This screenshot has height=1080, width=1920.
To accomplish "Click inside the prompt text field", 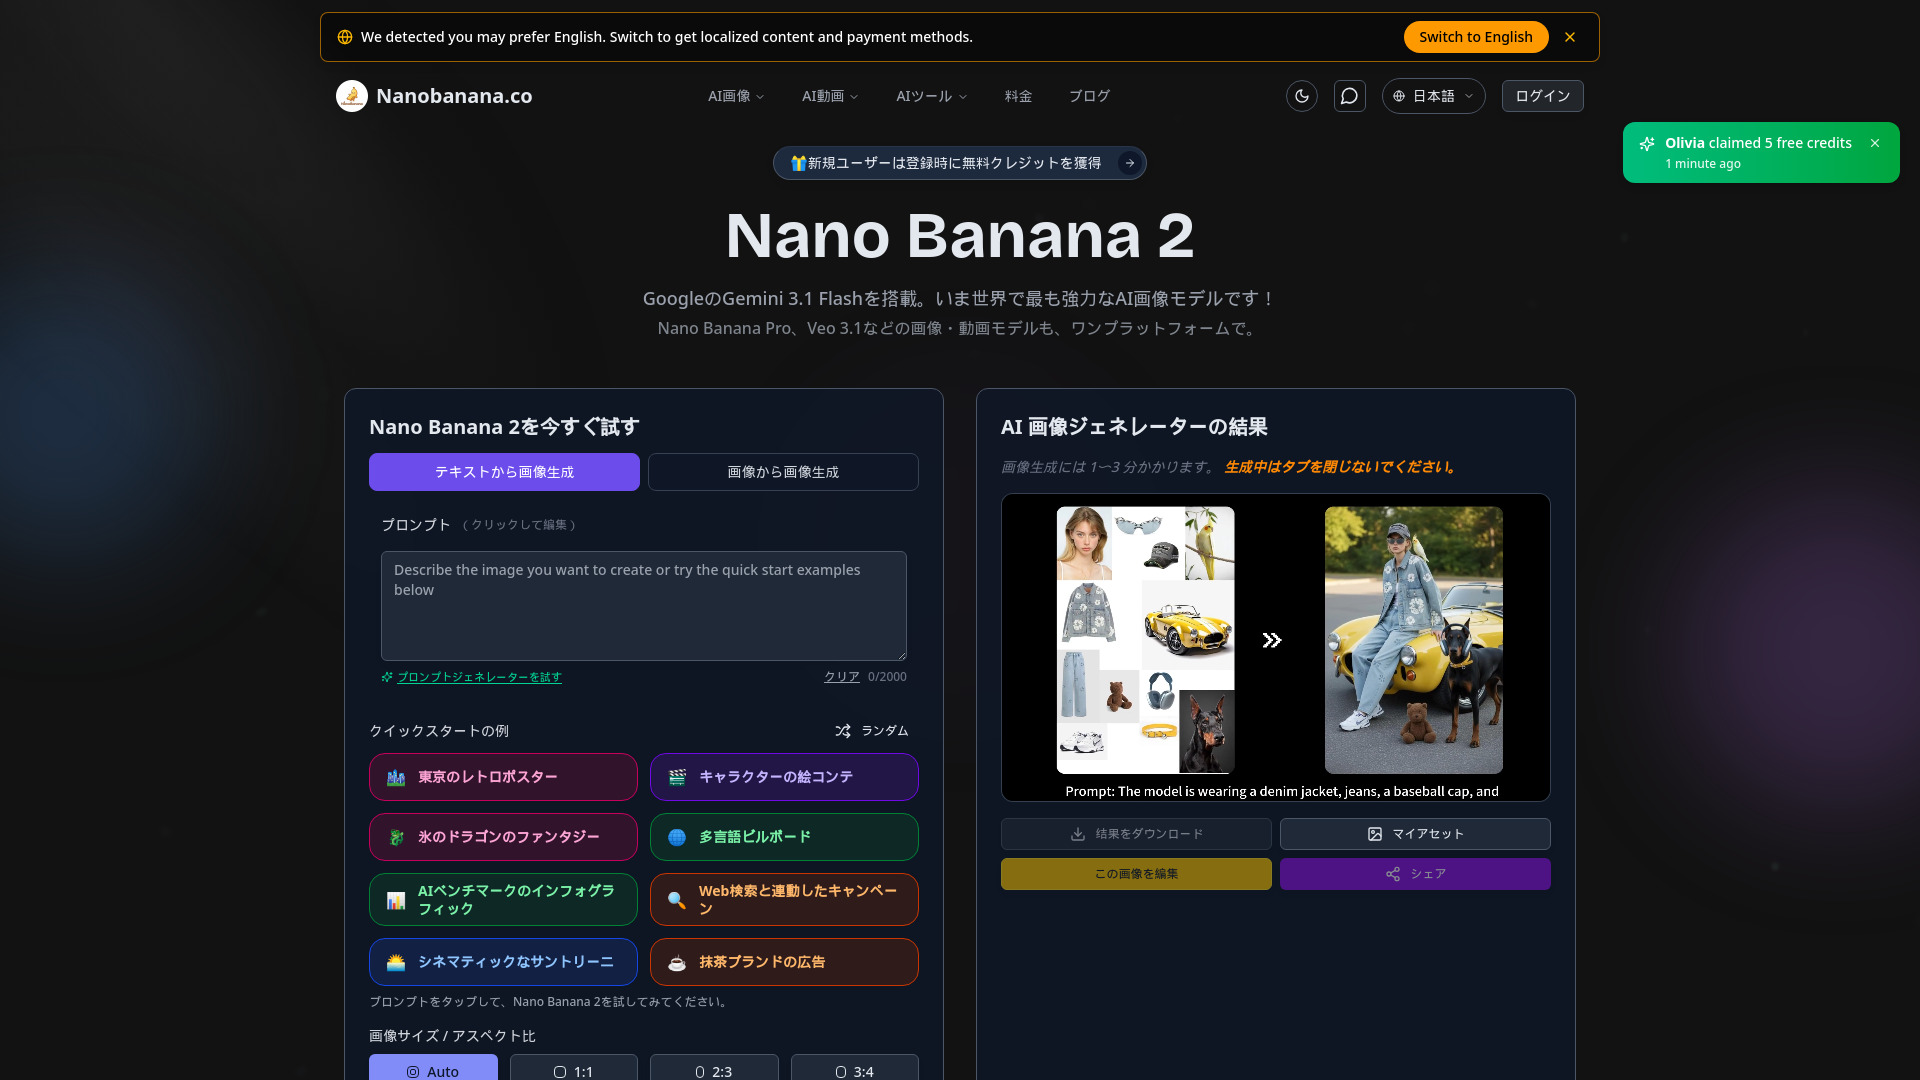I will [643, 605].
